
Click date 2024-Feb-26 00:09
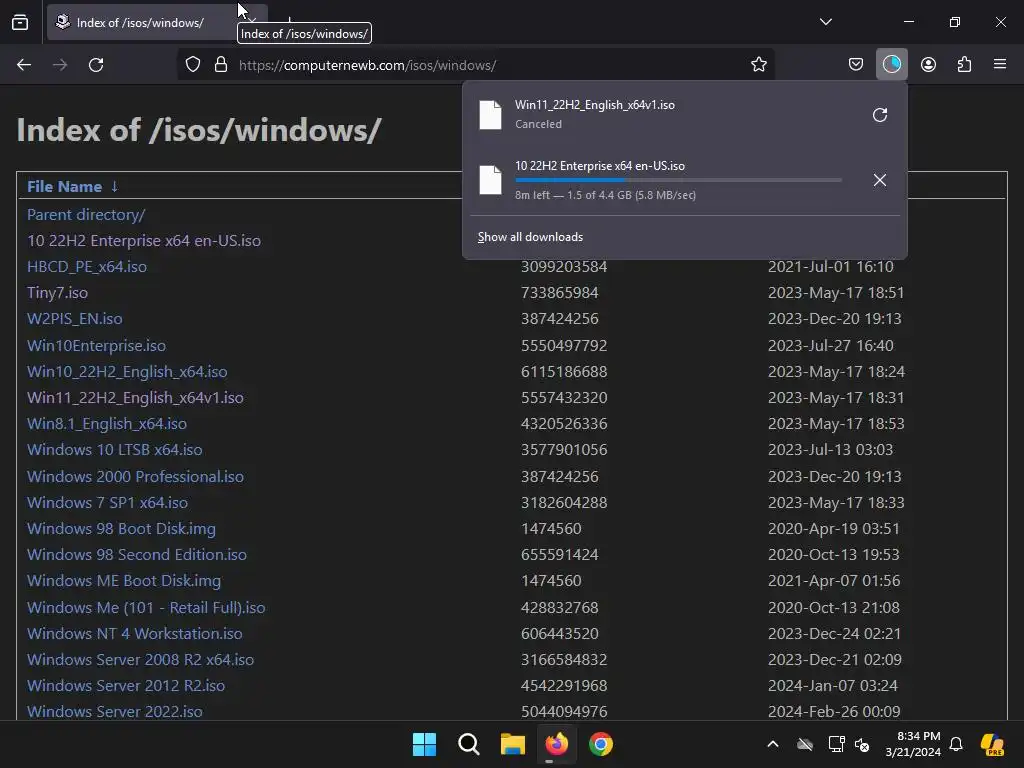point(834,712)
